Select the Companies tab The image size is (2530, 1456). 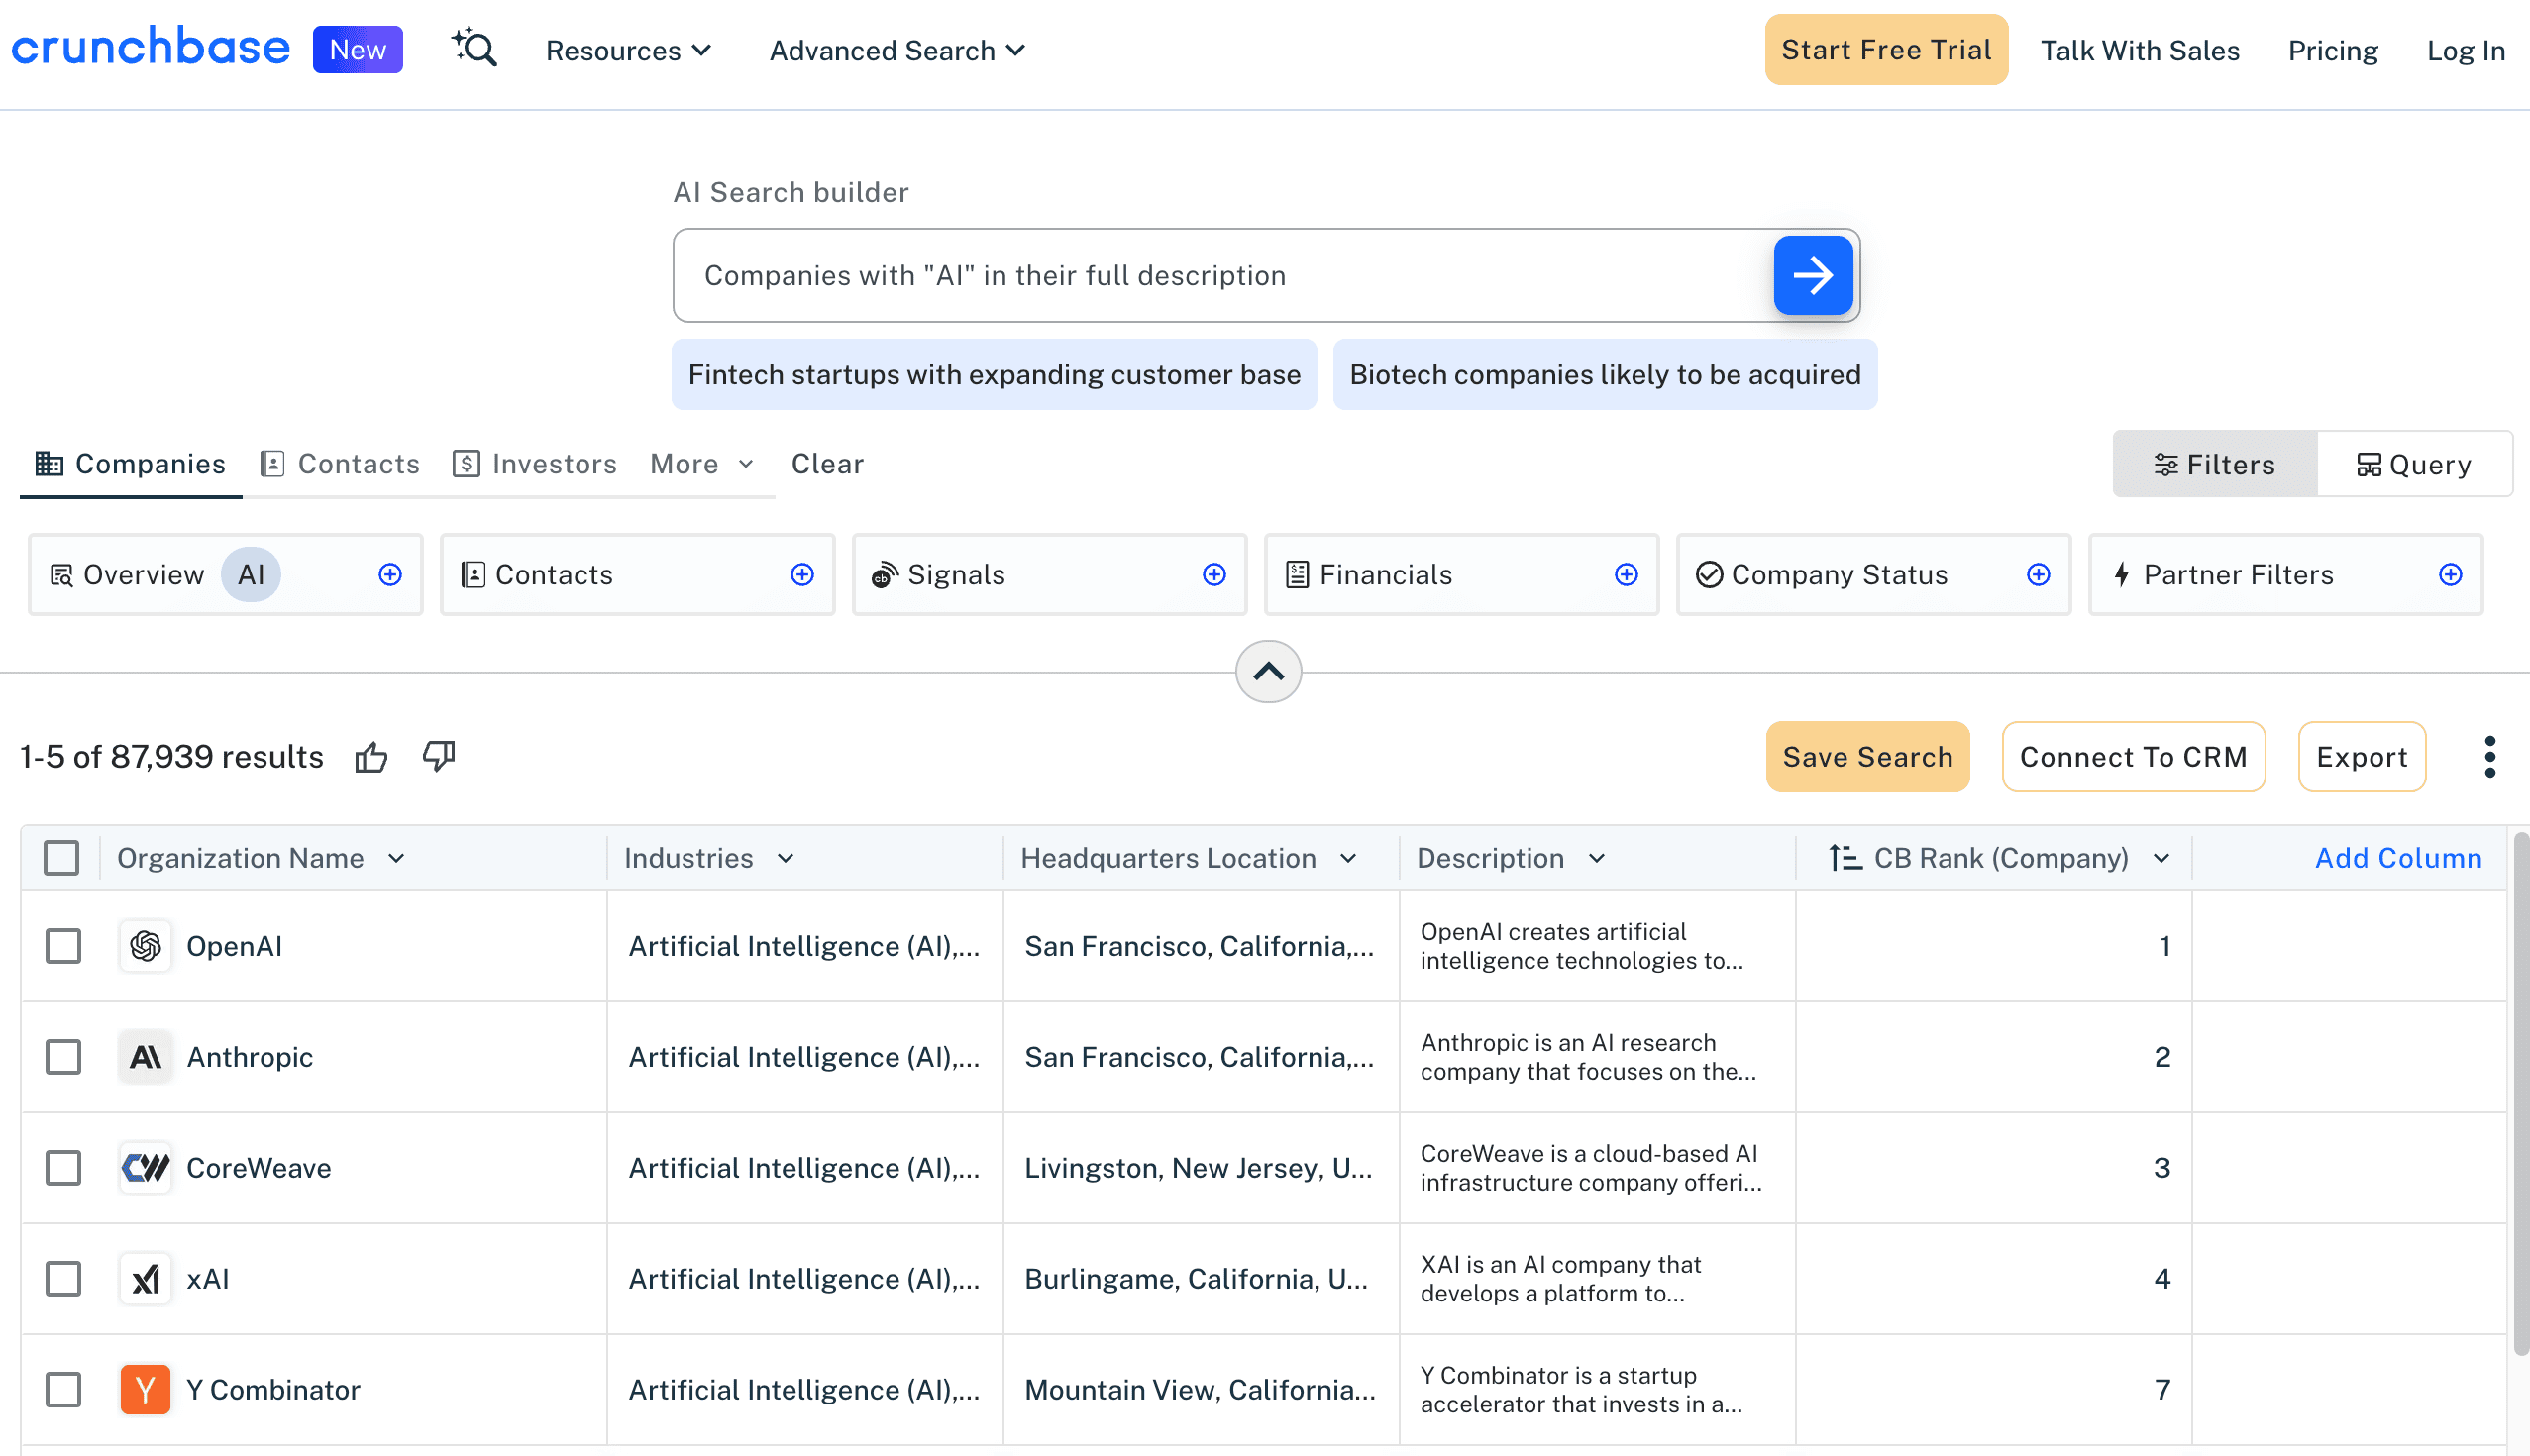coord(131,464)
